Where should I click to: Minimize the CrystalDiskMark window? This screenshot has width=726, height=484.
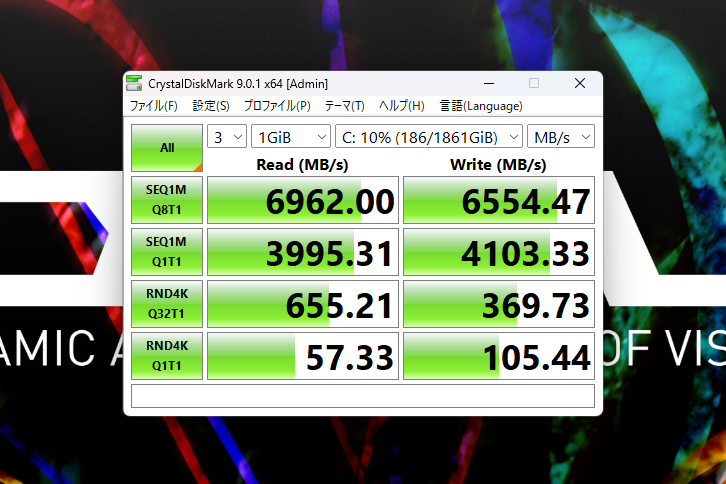click(489, 83)
